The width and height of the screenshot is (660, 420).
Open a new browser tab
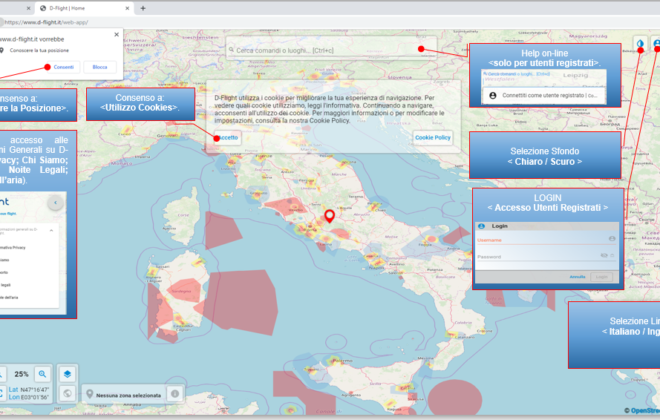pyautogui.click(x=143, y=8)
